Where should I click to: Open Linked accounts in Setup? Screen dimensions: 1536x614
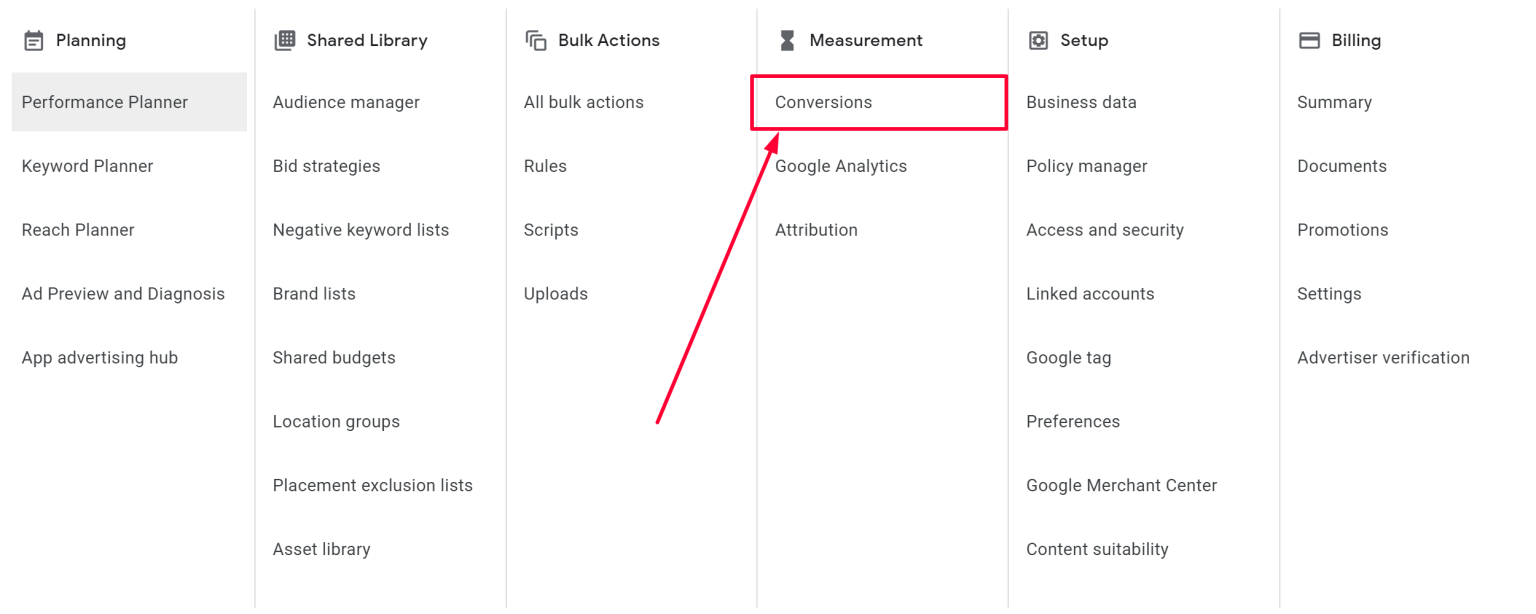(x=1090, y=294)
